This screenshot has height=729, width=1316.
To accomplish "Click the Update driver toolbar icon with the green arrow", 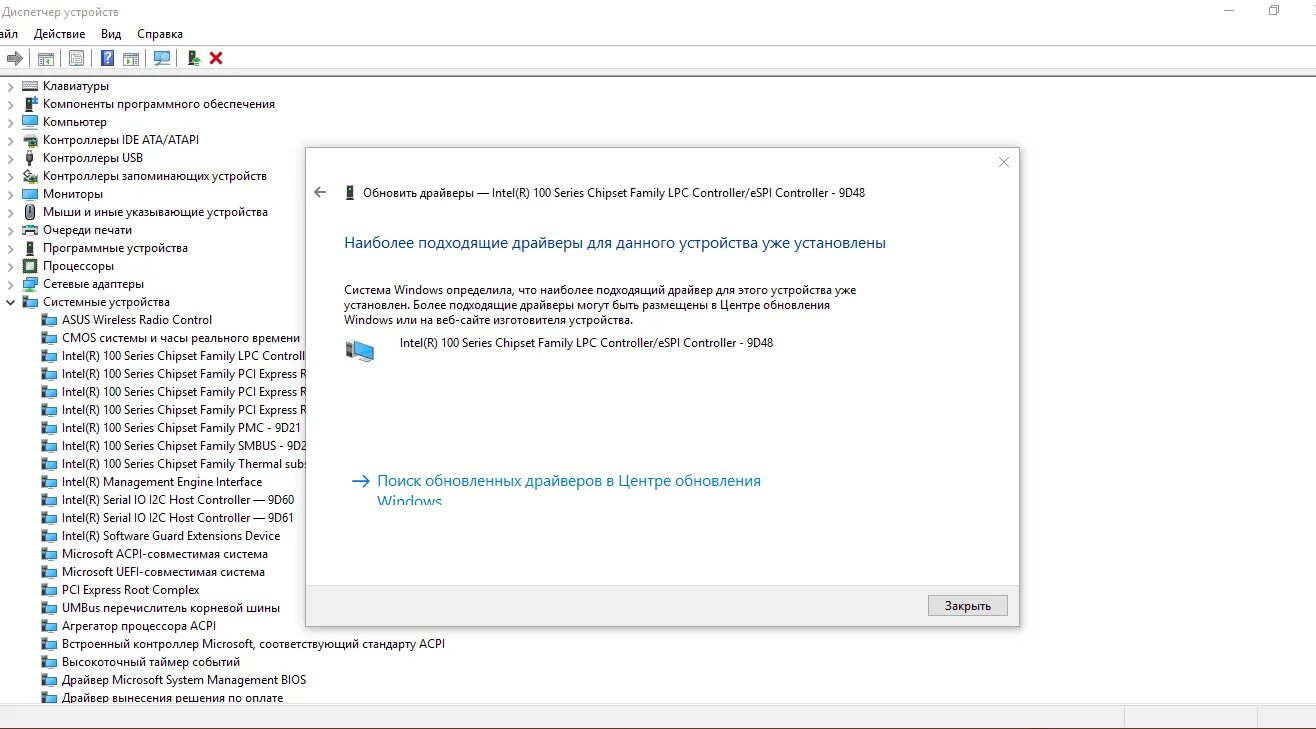I will [194, 58].
